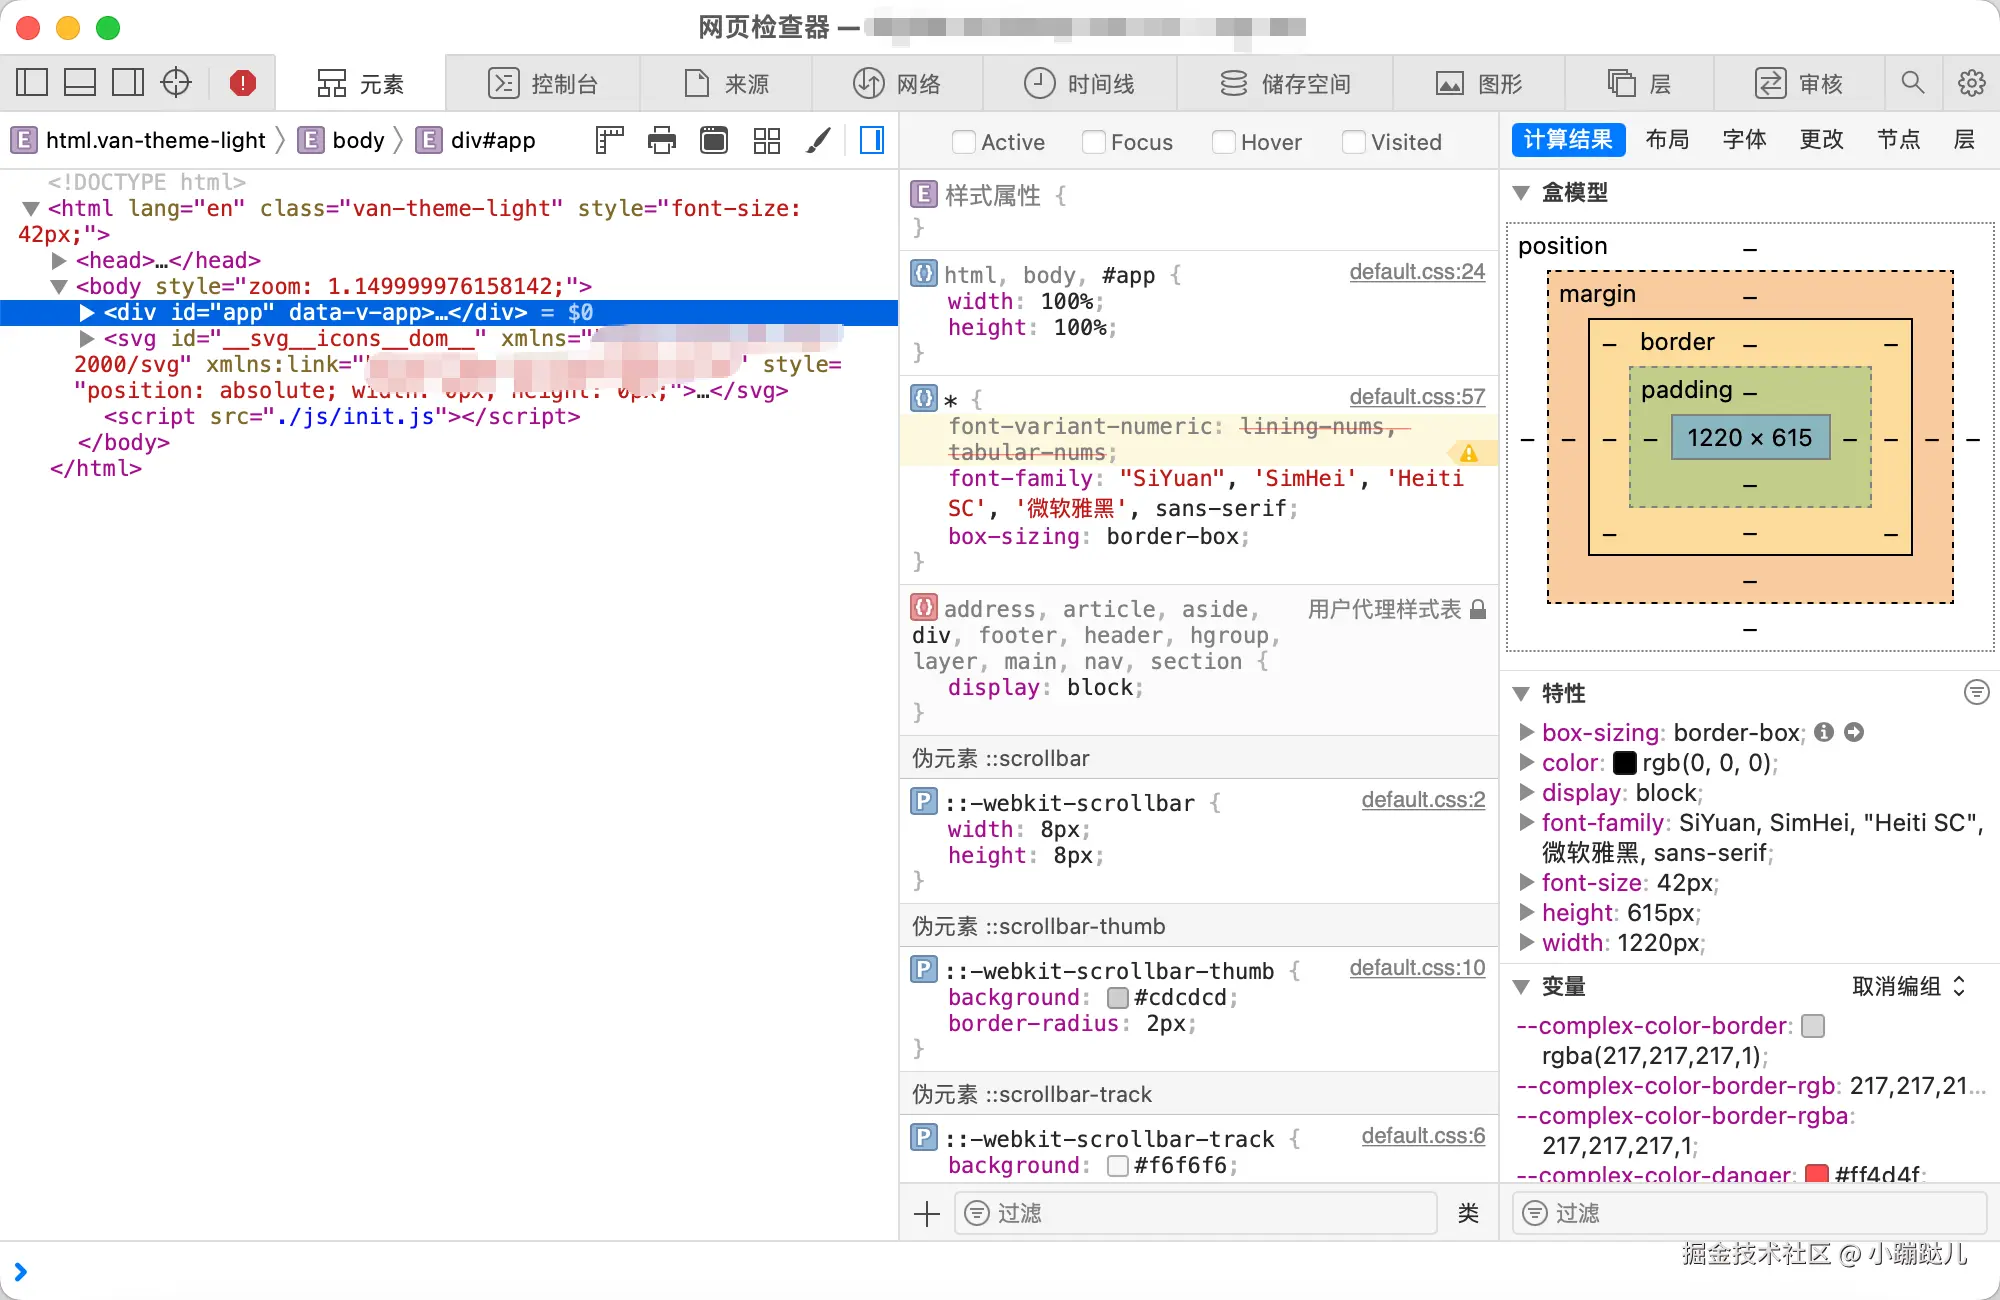Enable the Hover pseudo-class checkbox
The width and height of the screenshot is (2000, 1300).
click(1223, 142)
